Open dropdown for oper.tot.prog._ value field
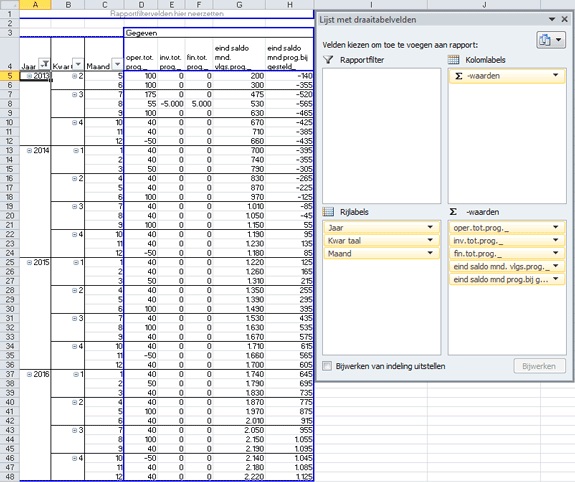 coord(556,227)
